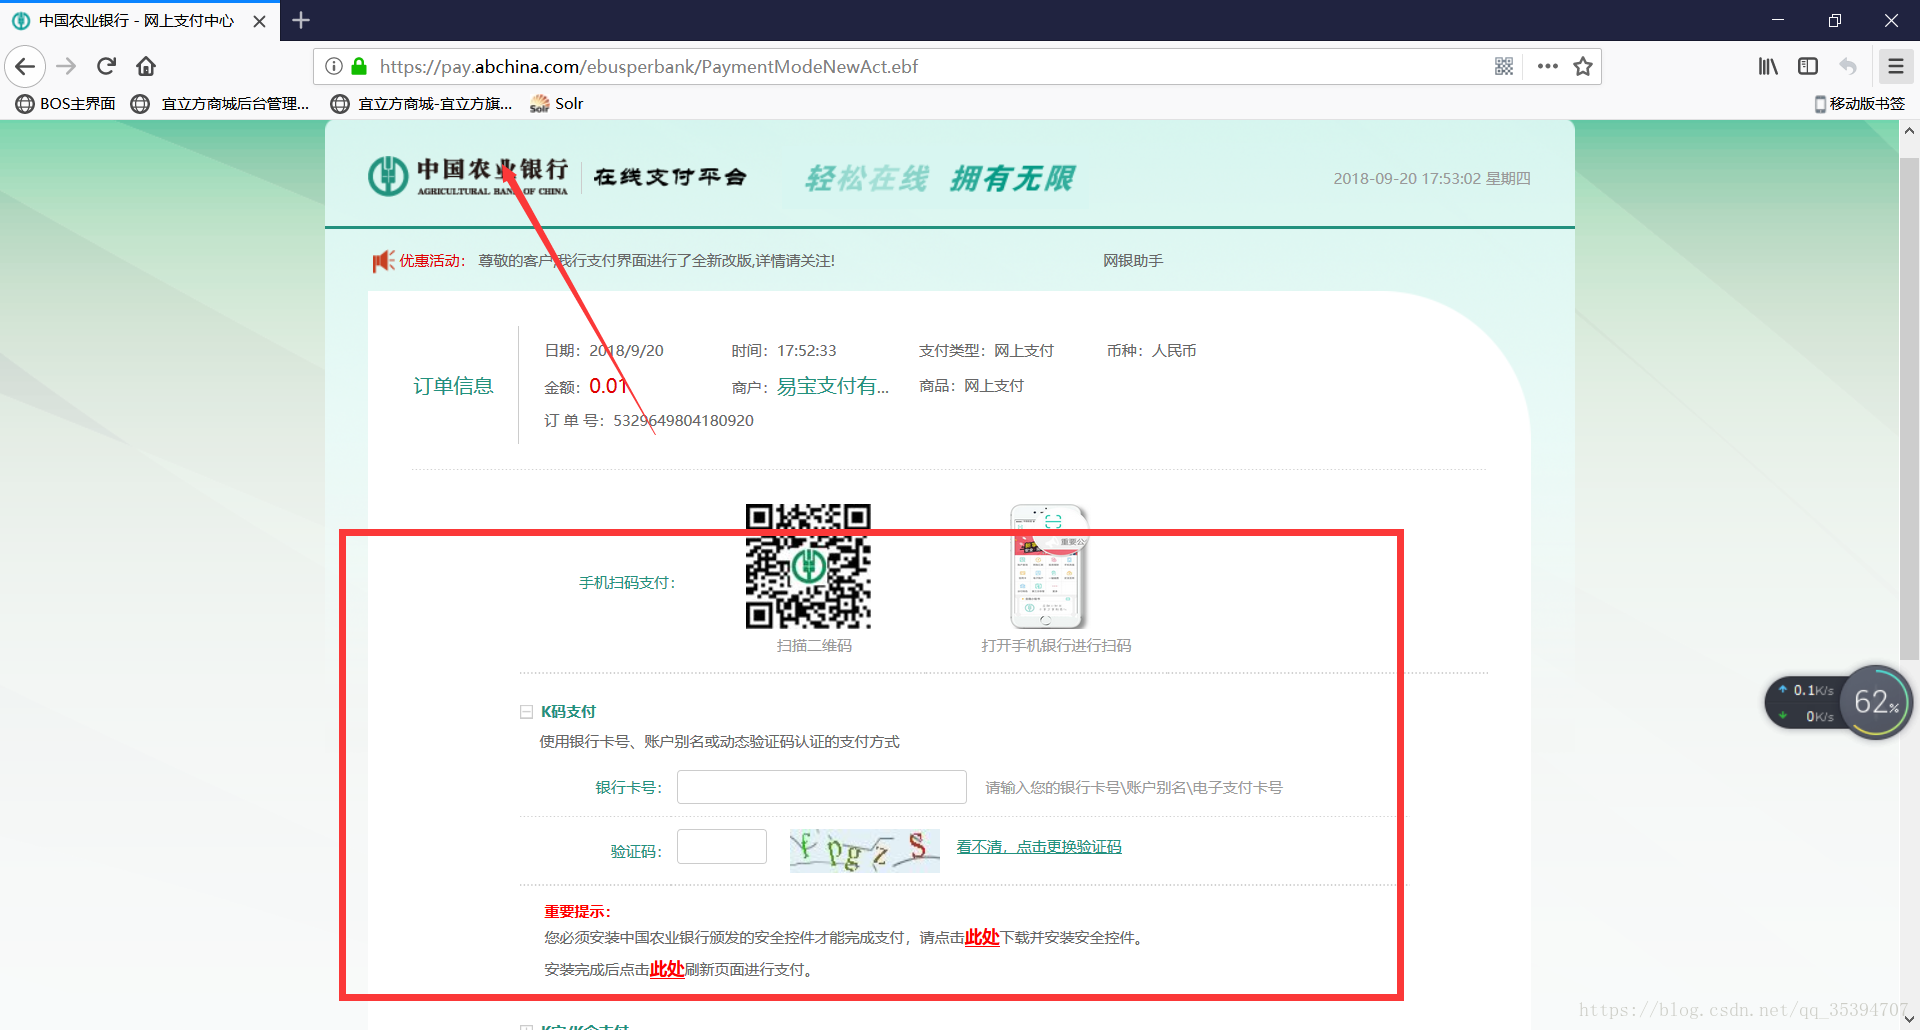This screenshot has width=1920, height=1030.
Task: Click the amount 0.01
Action: [609, 386]
